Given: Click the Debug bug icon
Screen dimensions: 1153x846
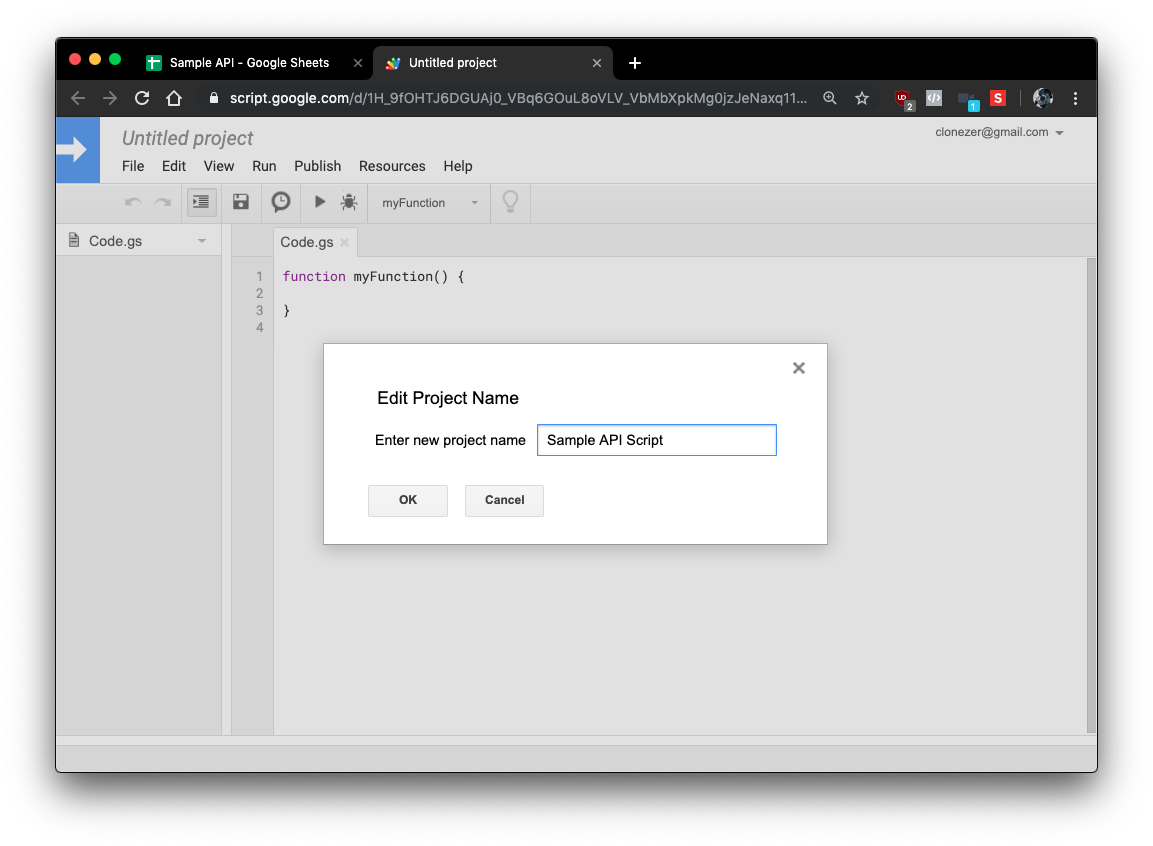Looking at the screenshot, I should click(x=349, y=202).
